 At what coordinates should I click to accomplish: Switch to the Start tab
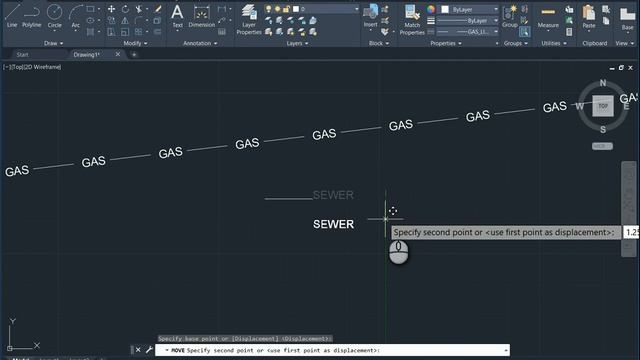[x=22, y=54]
